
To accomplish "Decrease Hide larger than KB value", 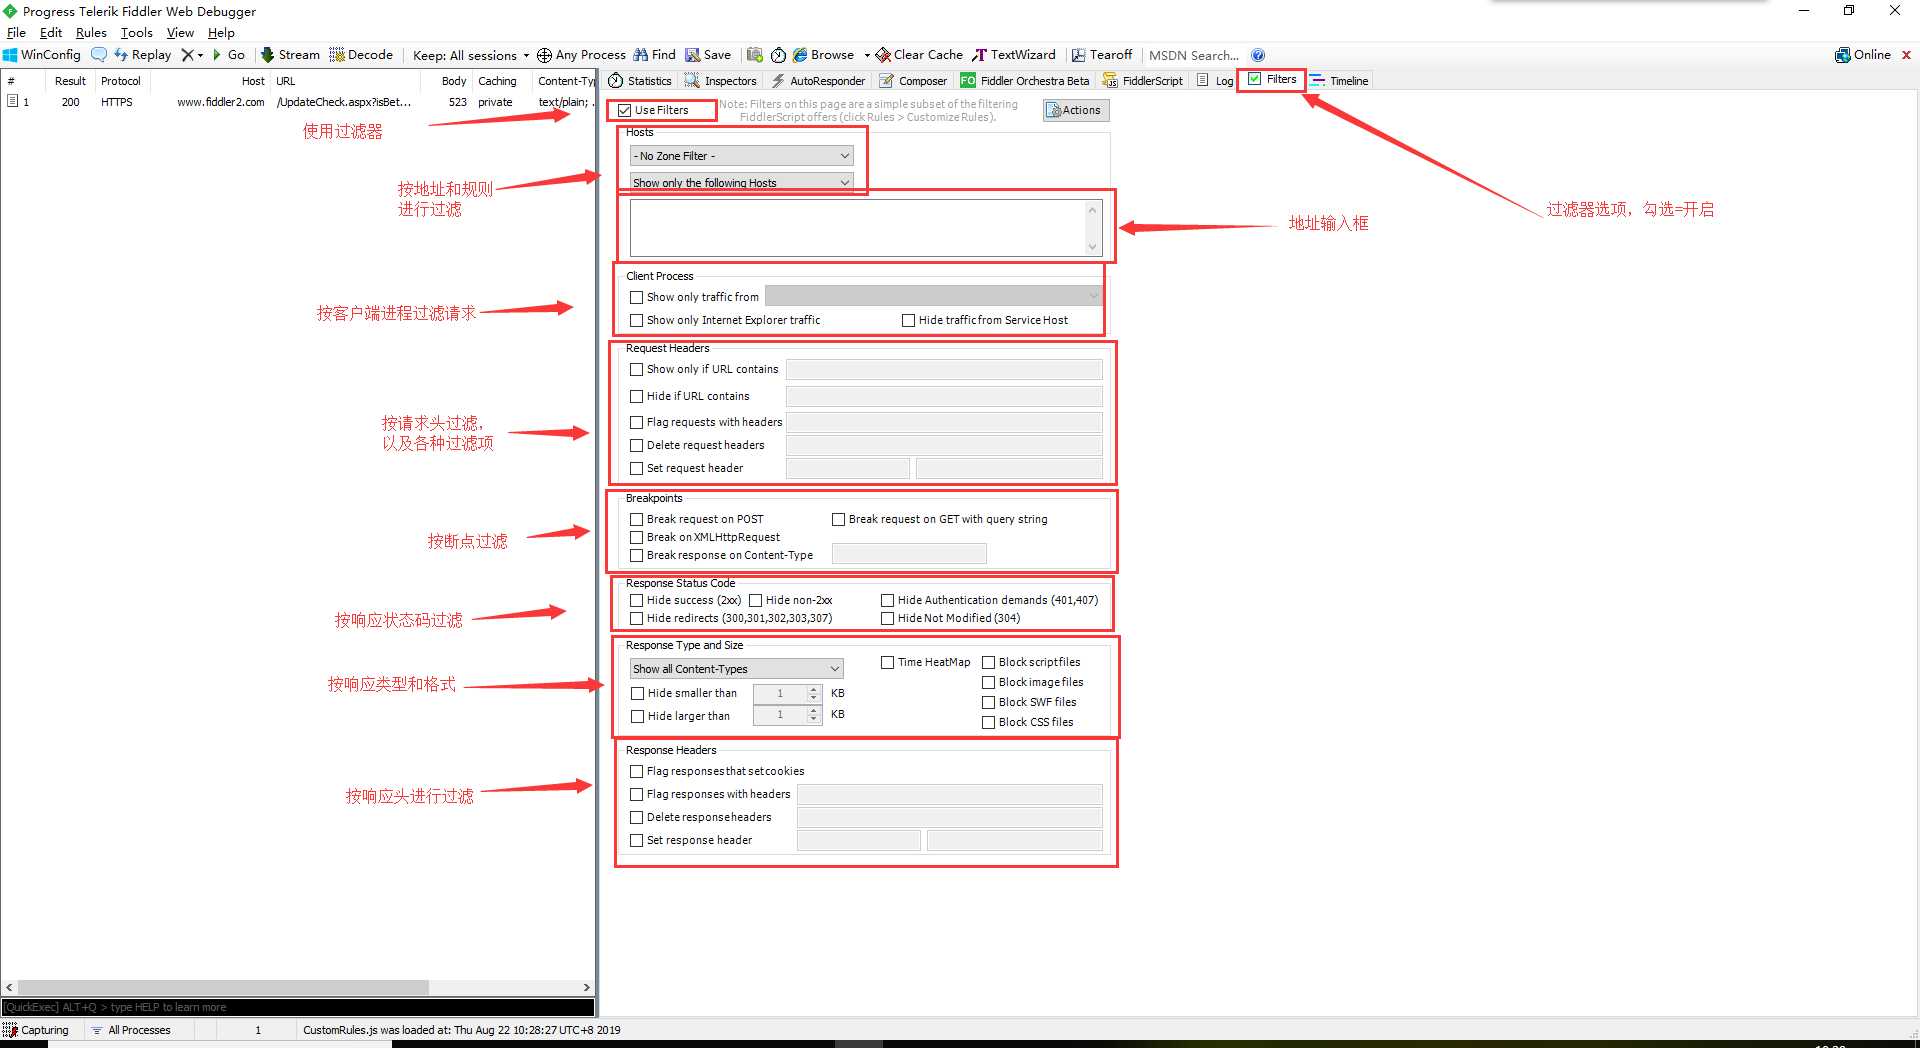I will pos(814,719).
